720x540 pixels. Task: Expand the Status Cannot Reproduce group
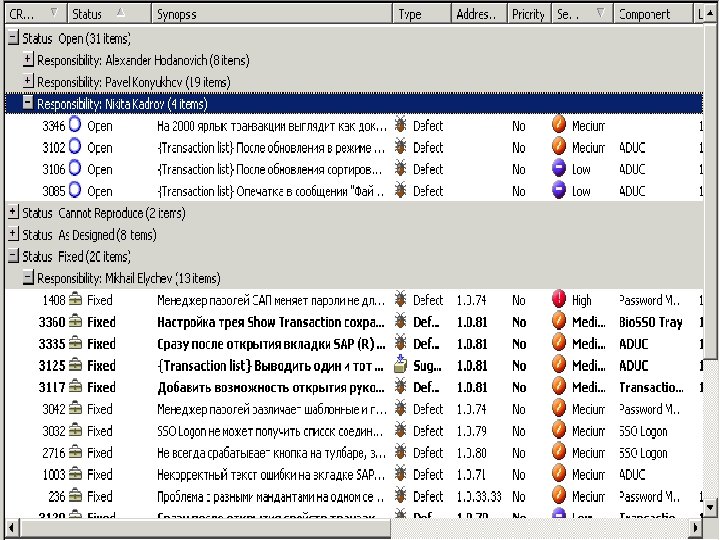[x=13, y=213]
